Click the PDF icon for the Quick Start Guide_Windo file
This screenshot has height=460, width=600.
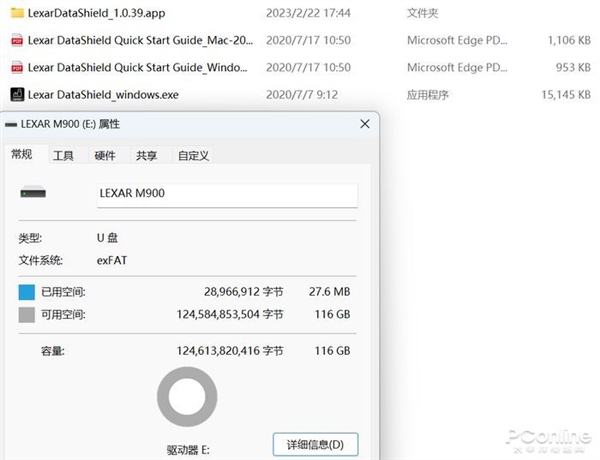coord(17,67)
